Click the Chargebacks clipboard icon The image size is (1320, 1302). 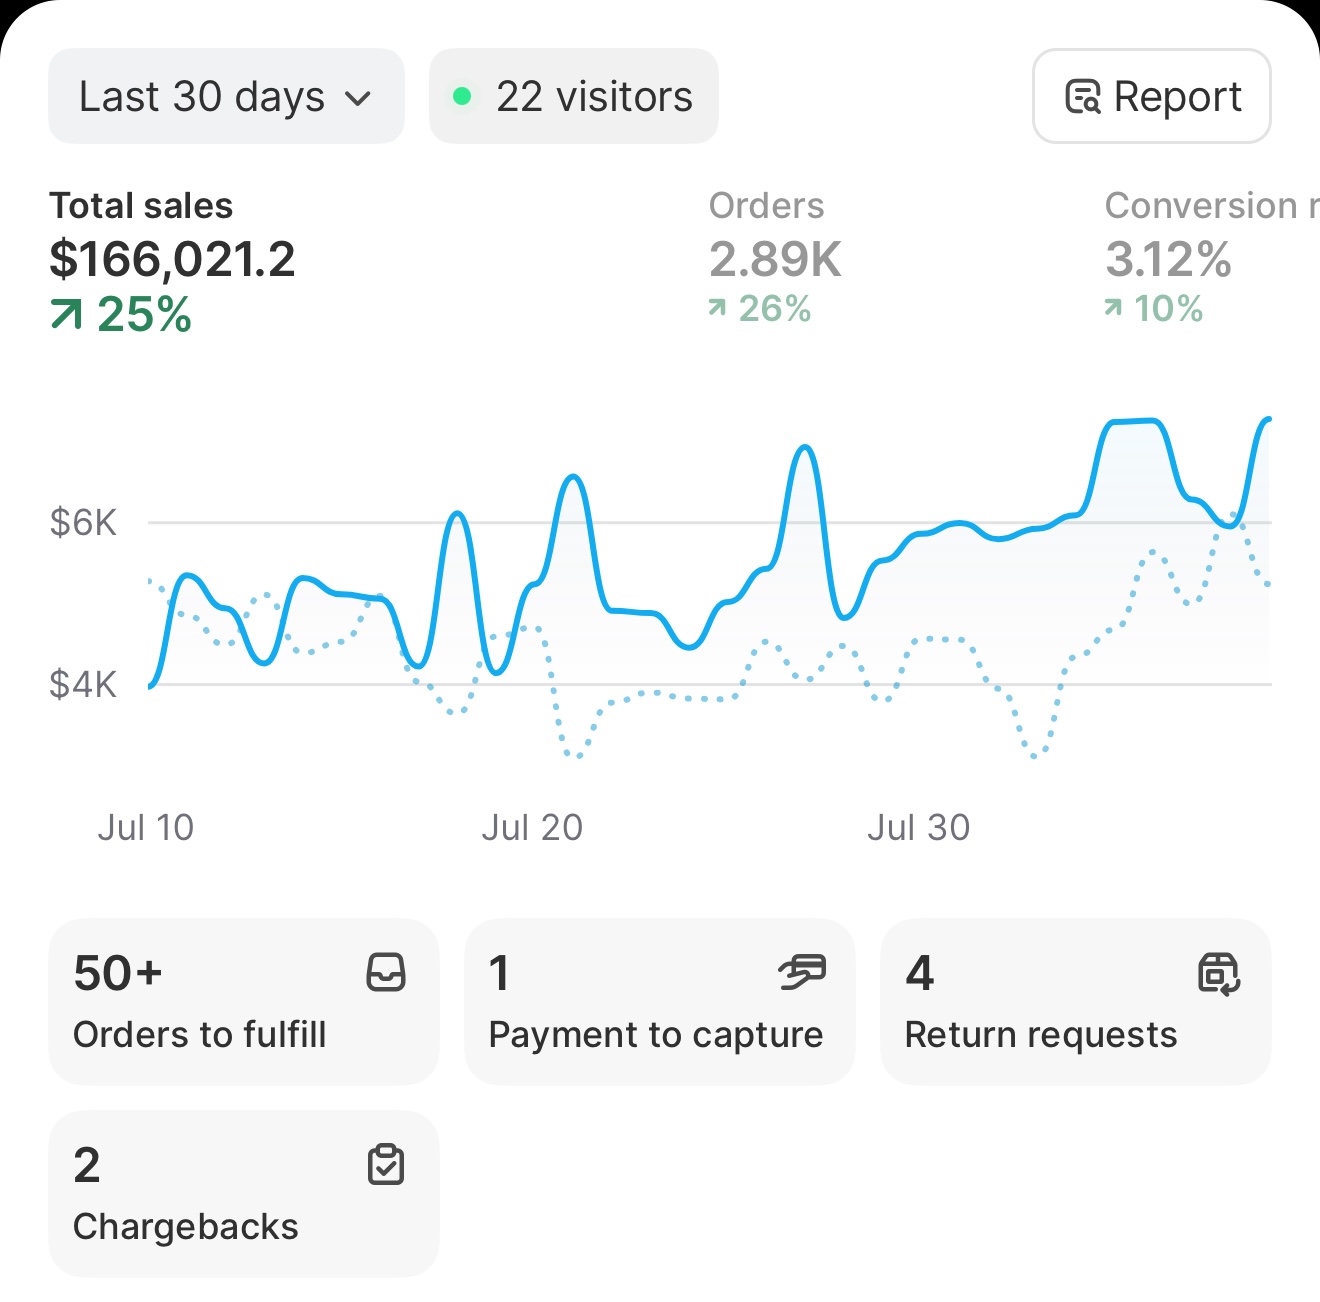pos(385,1163)
